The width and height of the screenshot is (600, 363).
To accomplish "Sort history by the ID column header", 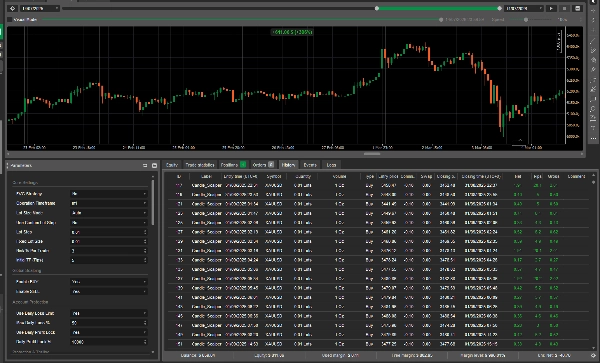I will pyautogui.click(x=179, y=176).
